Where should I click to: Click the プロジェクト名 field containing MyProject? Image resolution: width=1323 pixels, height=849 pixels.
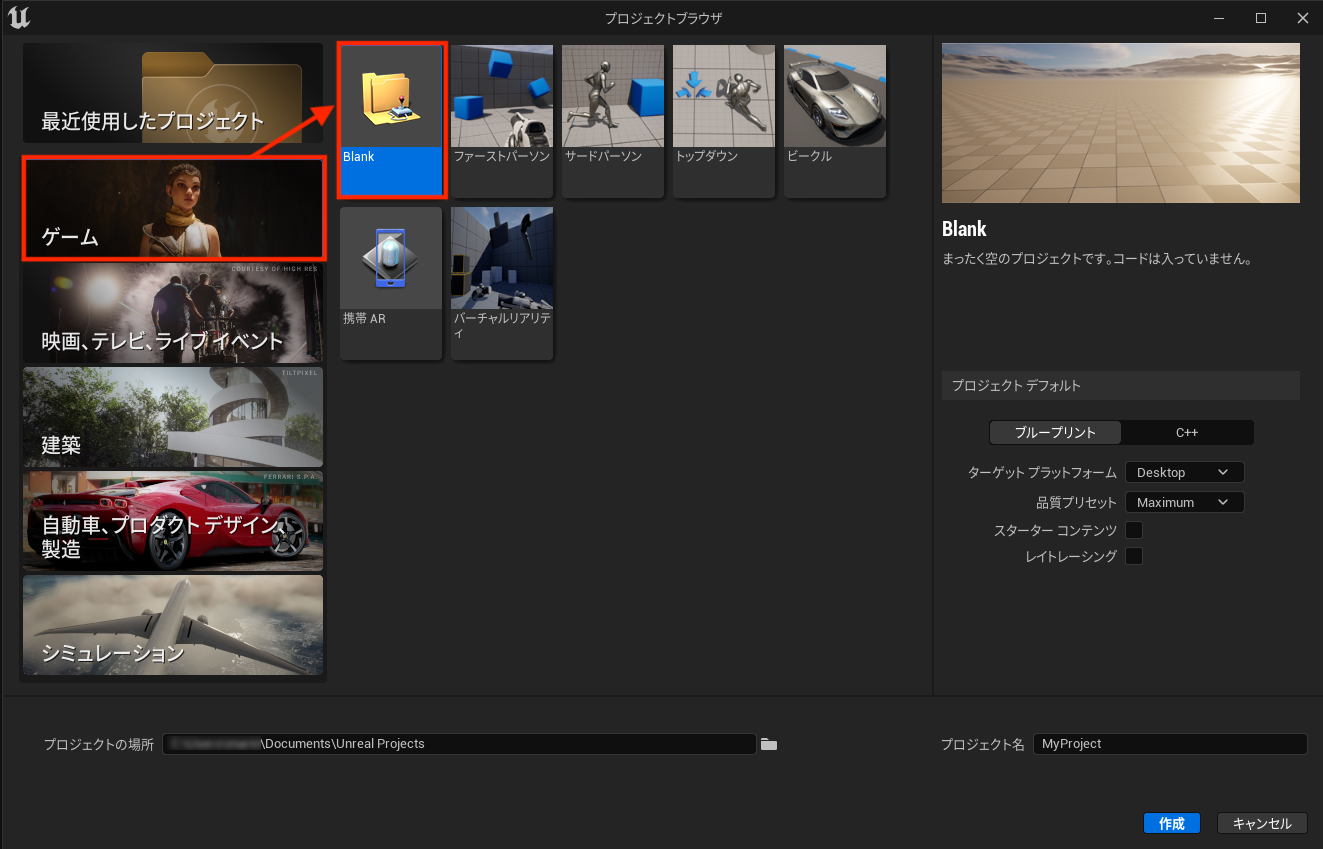pos(1169,744)
